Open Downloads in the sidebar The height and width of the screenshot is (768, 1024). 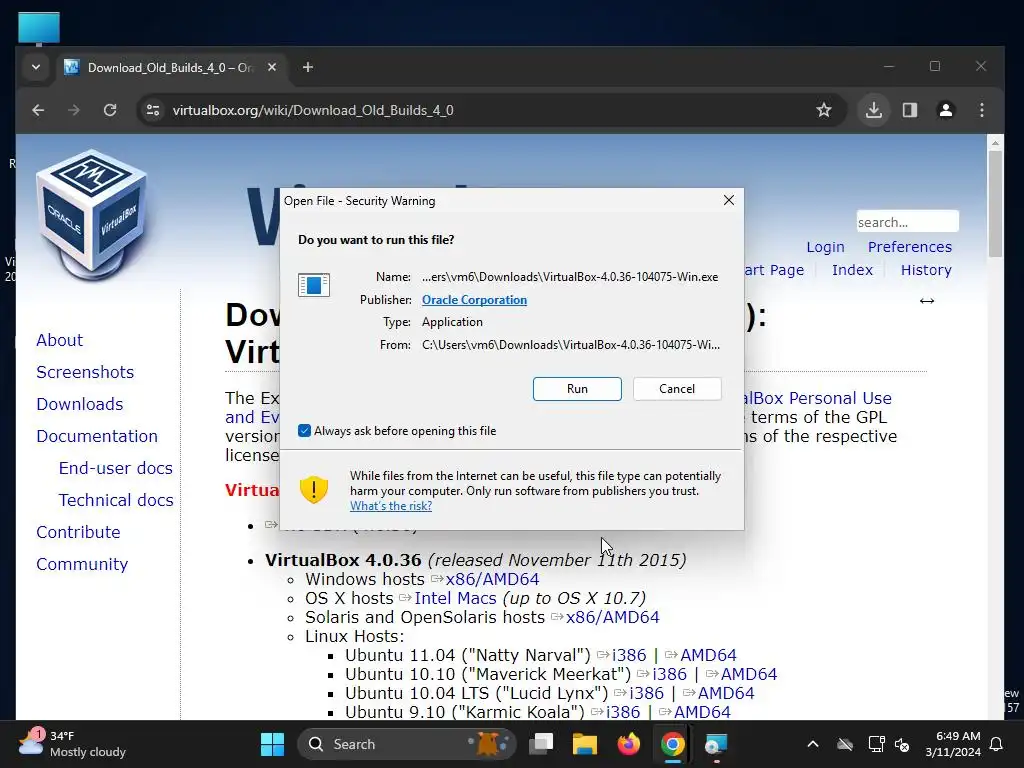tap(80, 404)
